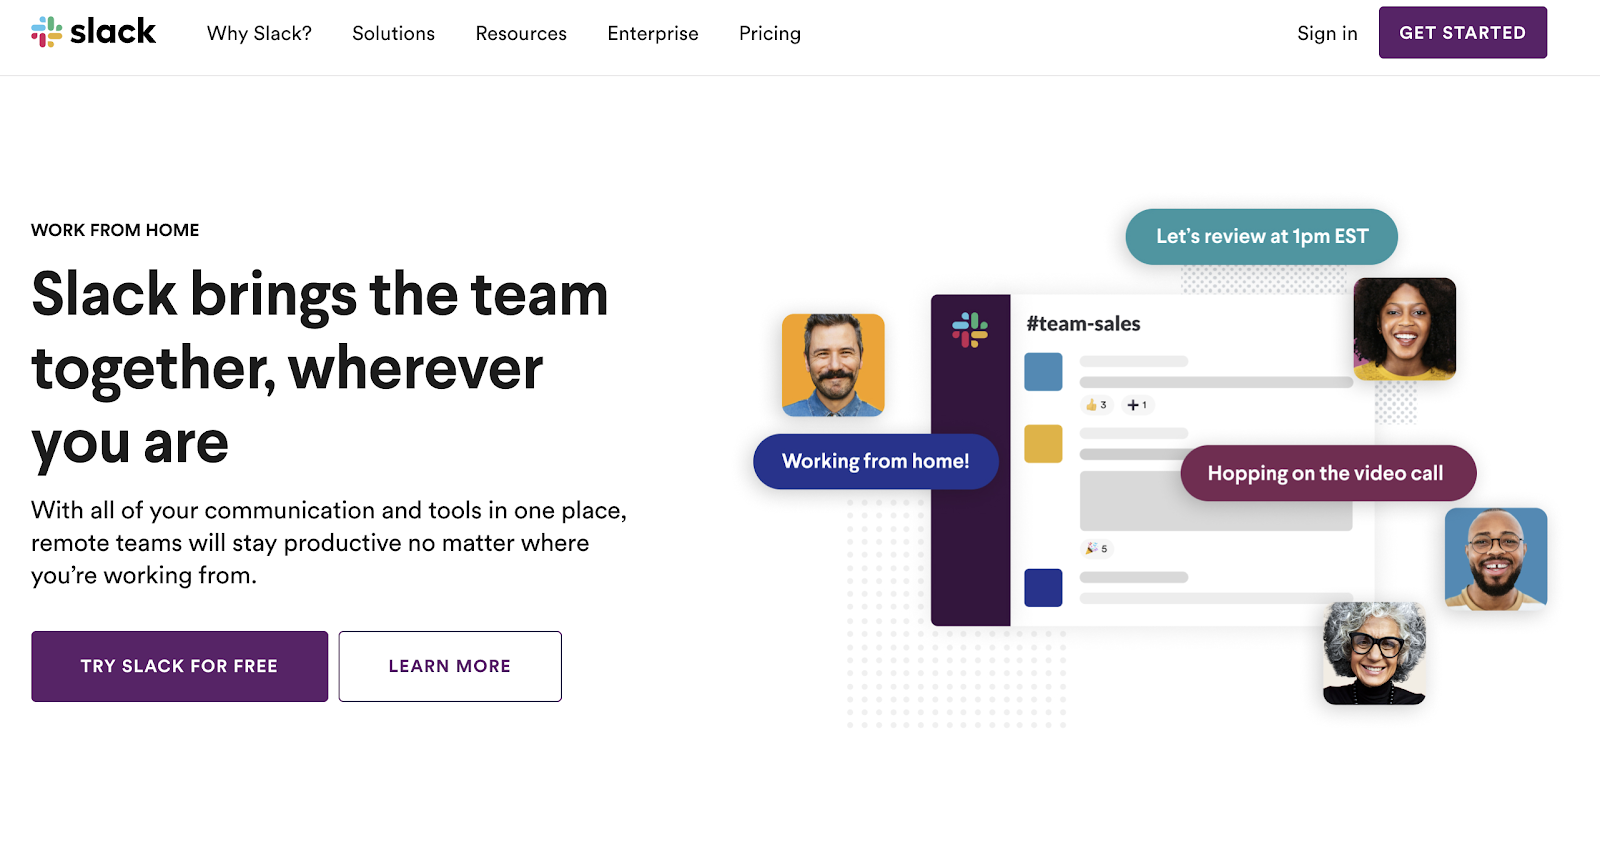1600x852 pixels.
Task: Click the add reaction plus icon
Action: tap(1136, 405)
